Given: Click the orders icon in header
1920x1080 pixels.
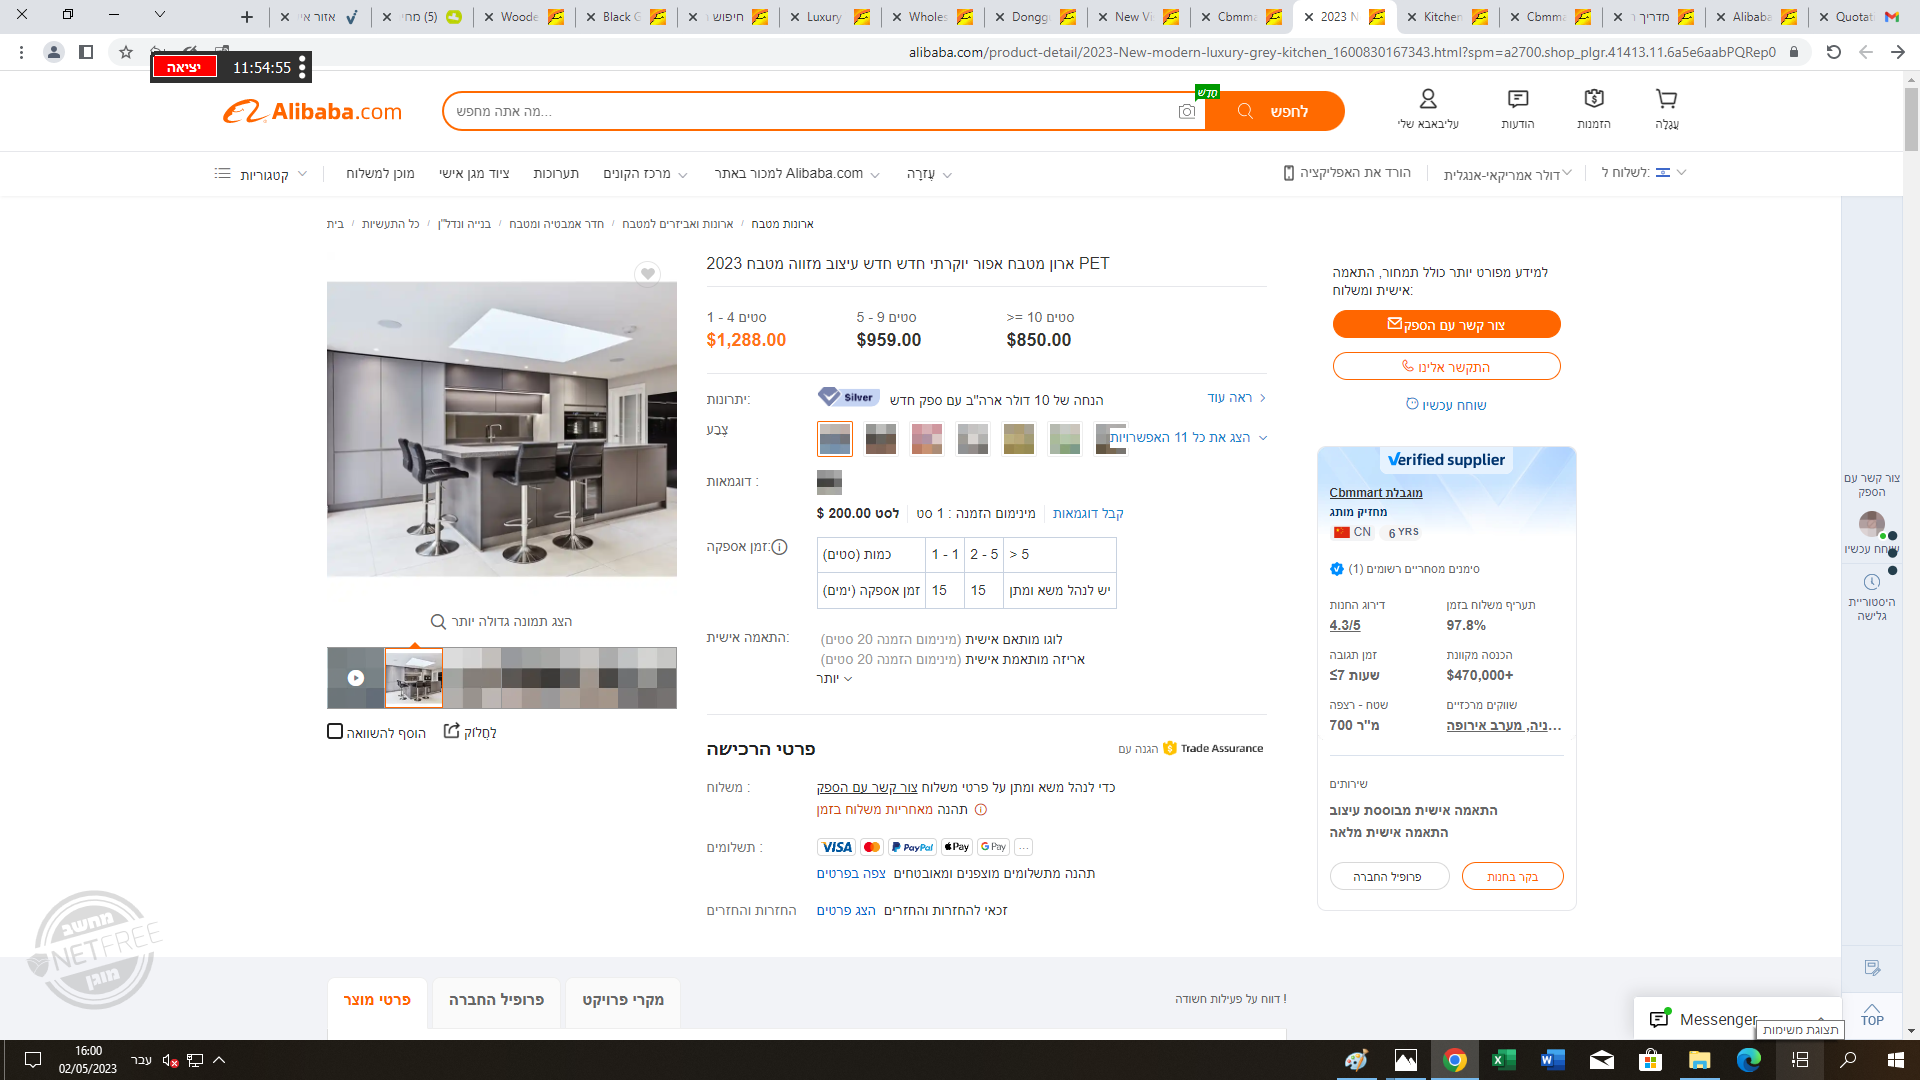Looking at the screenshot, I should 1593,100.
